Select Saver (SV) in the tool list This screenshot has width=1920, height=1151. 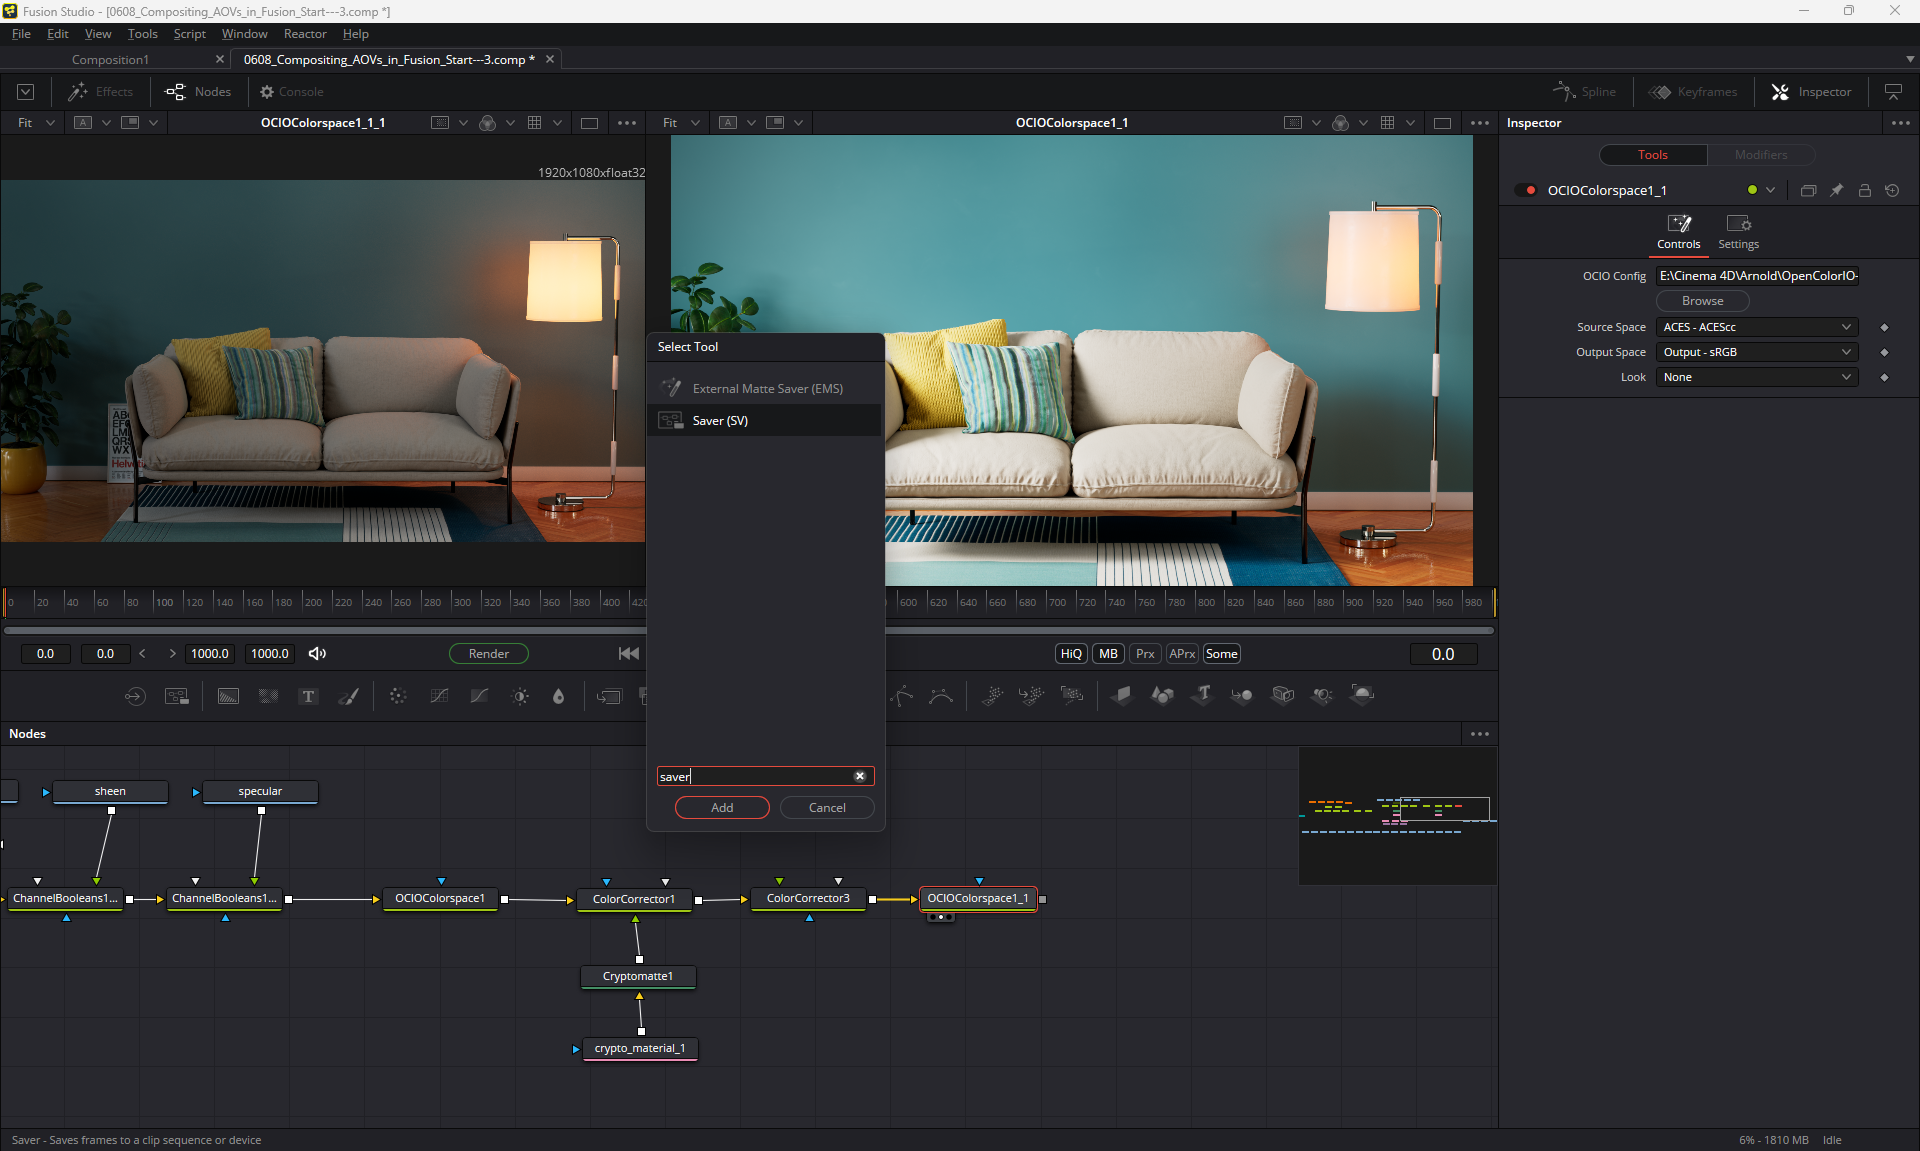(x=720, y=420)
